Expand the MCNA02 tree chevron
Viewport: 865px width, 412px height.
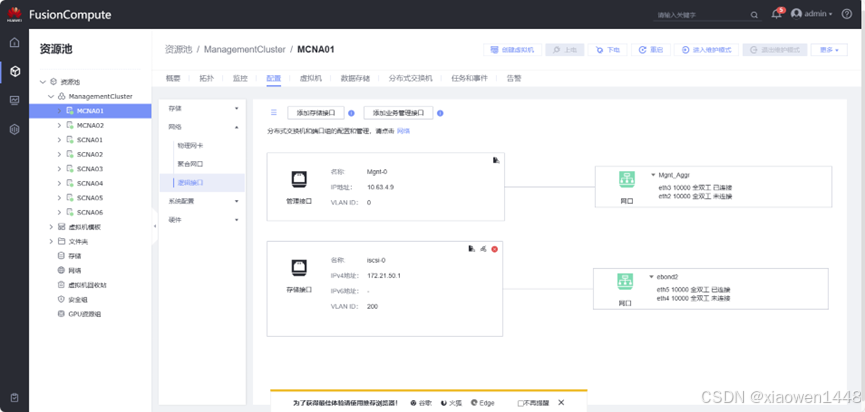[59, 125]
